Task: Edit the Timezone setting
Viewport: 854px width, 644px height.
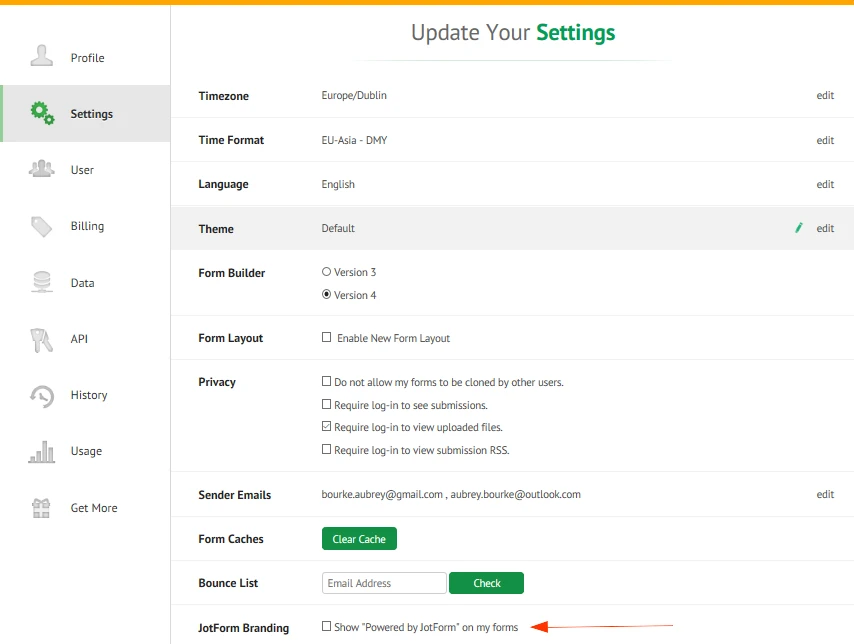Action: (x=825, y=95)
